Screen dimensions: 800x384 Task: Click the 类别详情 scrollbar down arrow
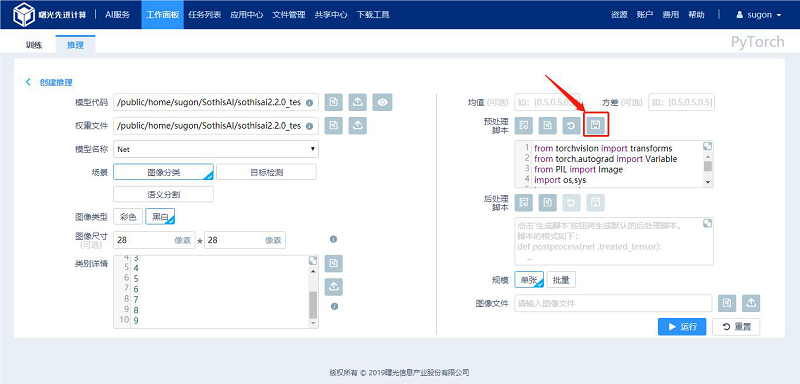[313, 323]
